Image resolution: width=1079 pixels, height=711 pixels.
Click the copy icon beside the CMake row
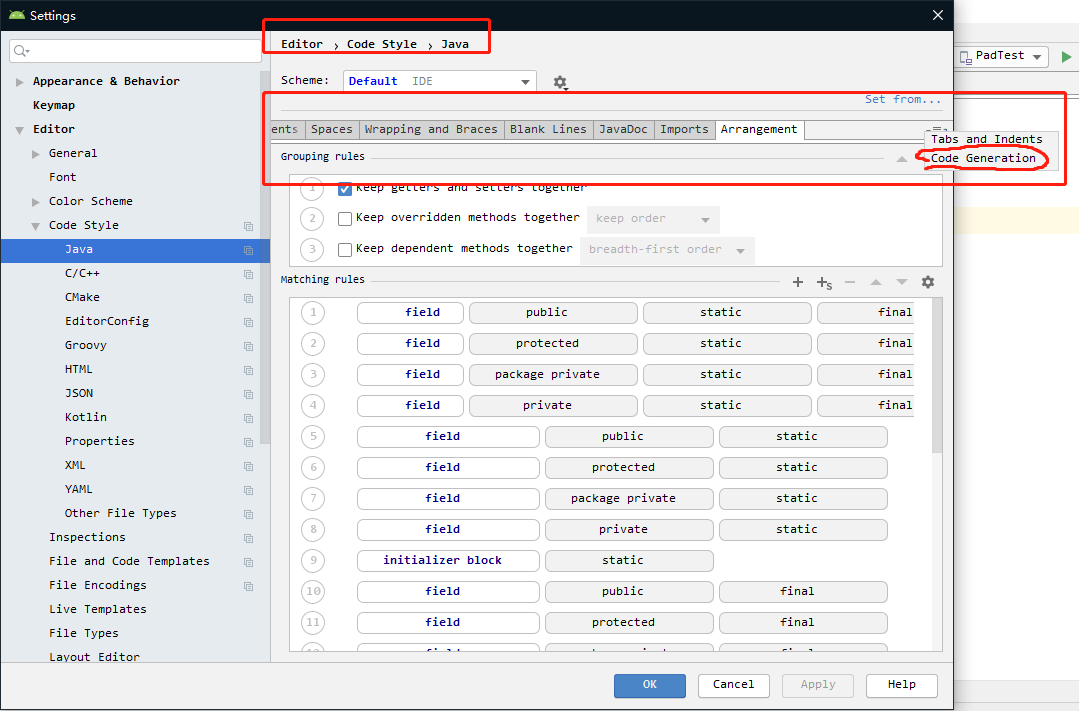(248, 299)
